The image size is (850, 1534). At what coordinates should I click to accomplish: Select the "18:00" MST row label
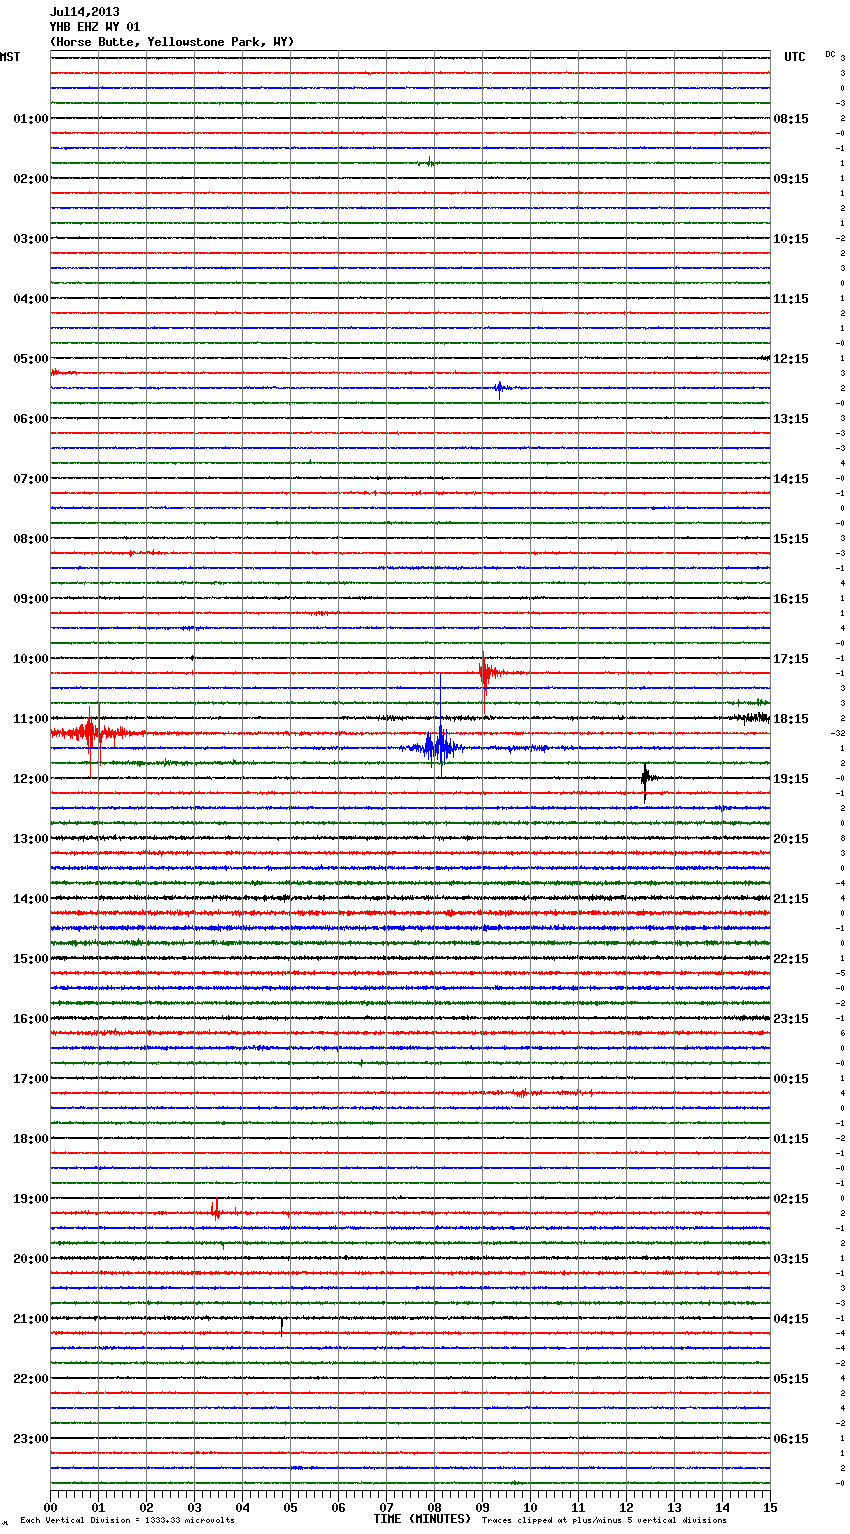click(x=30, y=1139)
